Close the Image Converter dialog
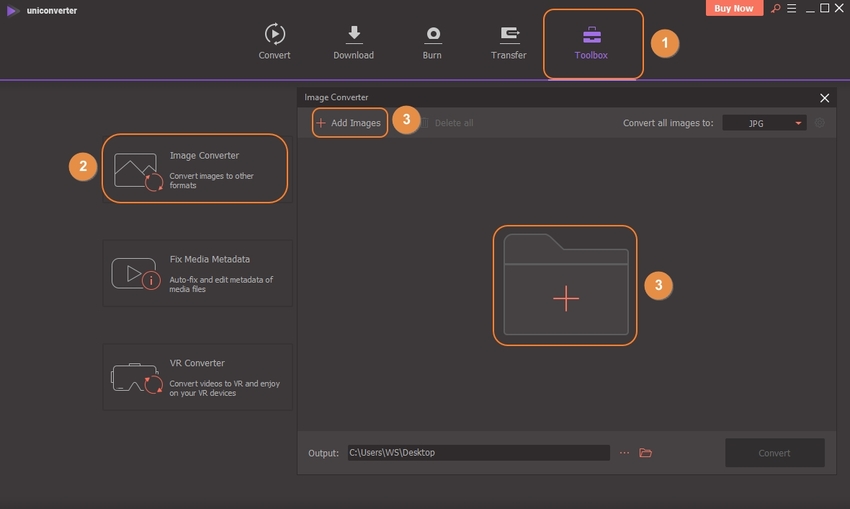This screenshot has height=509, width=850. pos(824,98)
